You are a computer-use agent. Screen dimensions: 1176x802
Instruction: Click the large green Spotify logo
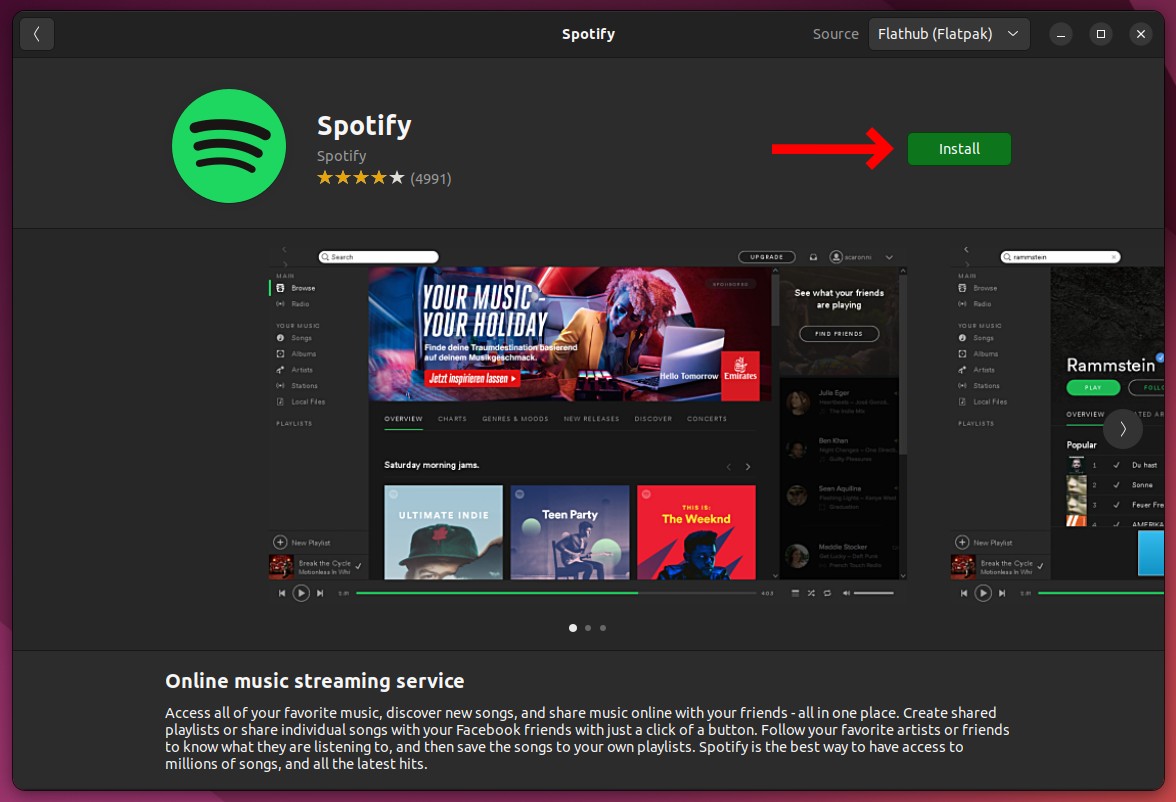[x=229, y=146]
